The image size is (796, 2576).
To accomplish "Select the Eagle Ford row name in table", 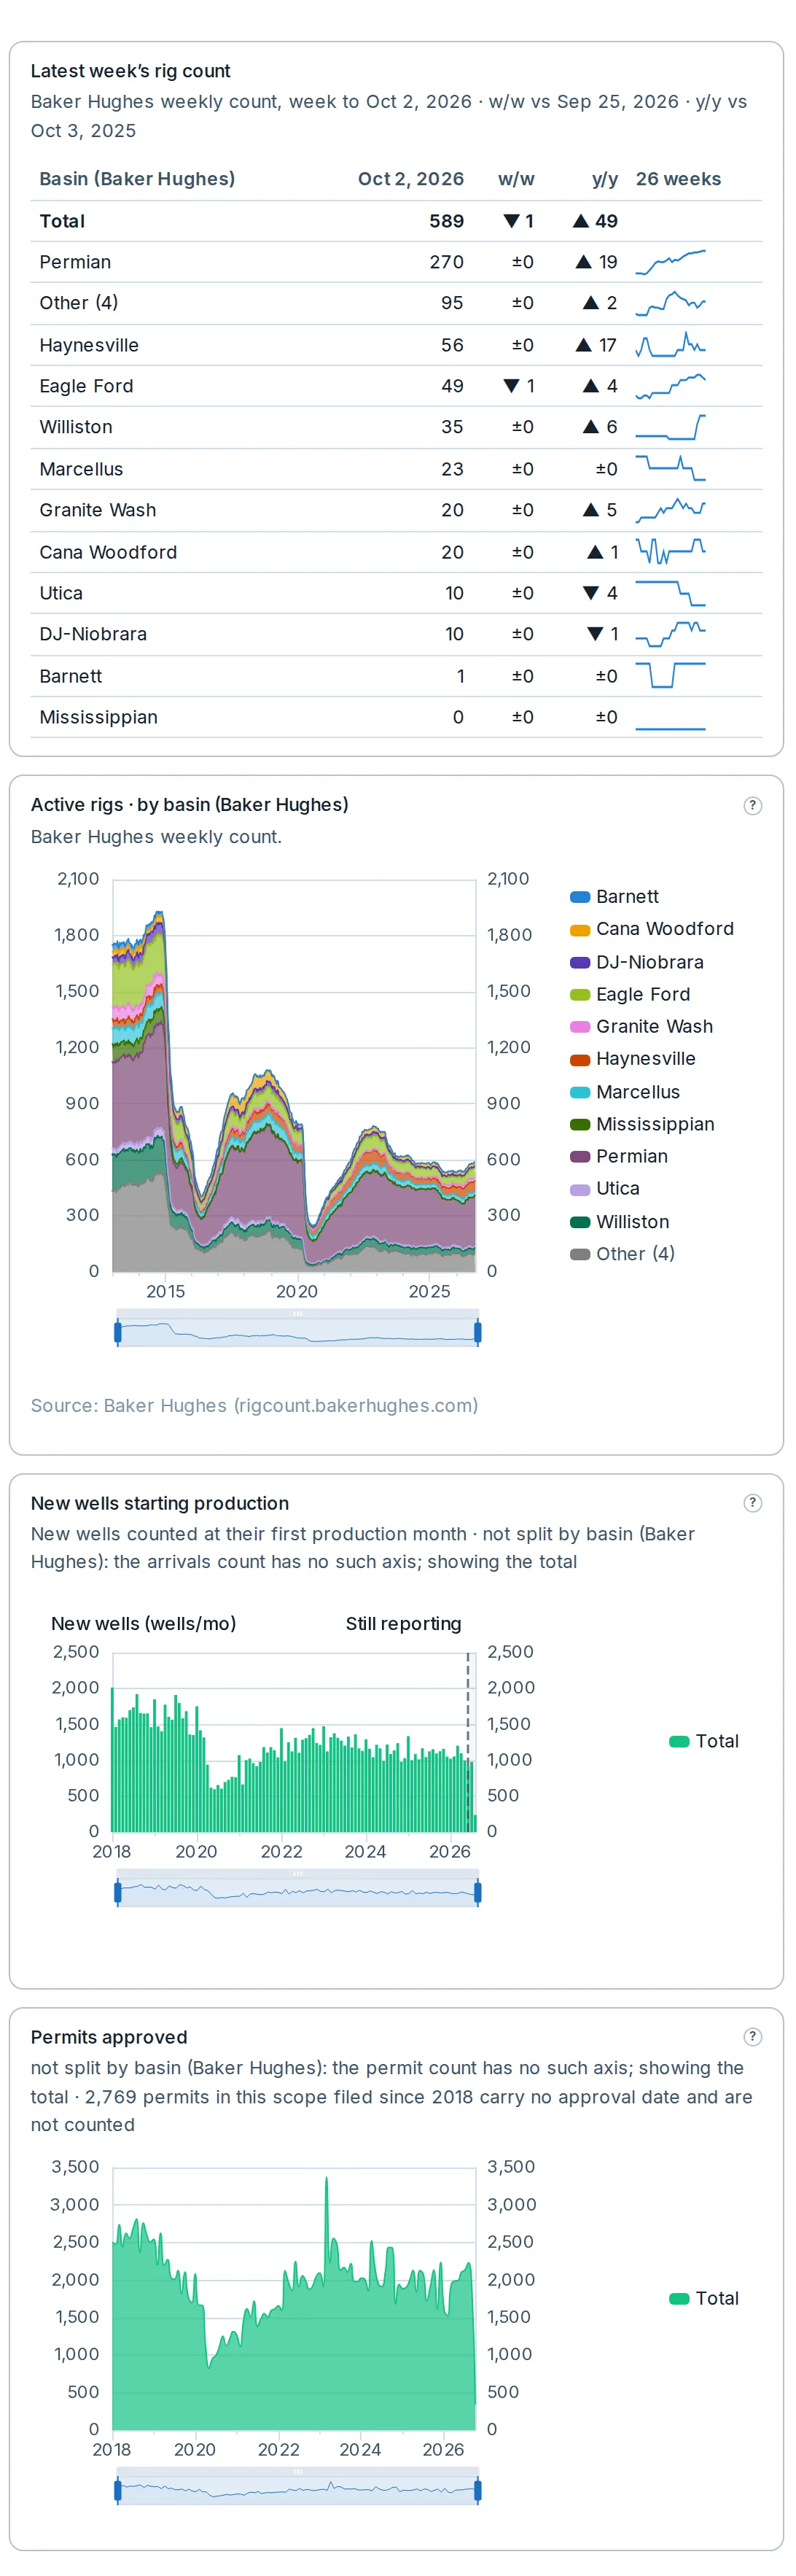I will [x=86, y=387].
